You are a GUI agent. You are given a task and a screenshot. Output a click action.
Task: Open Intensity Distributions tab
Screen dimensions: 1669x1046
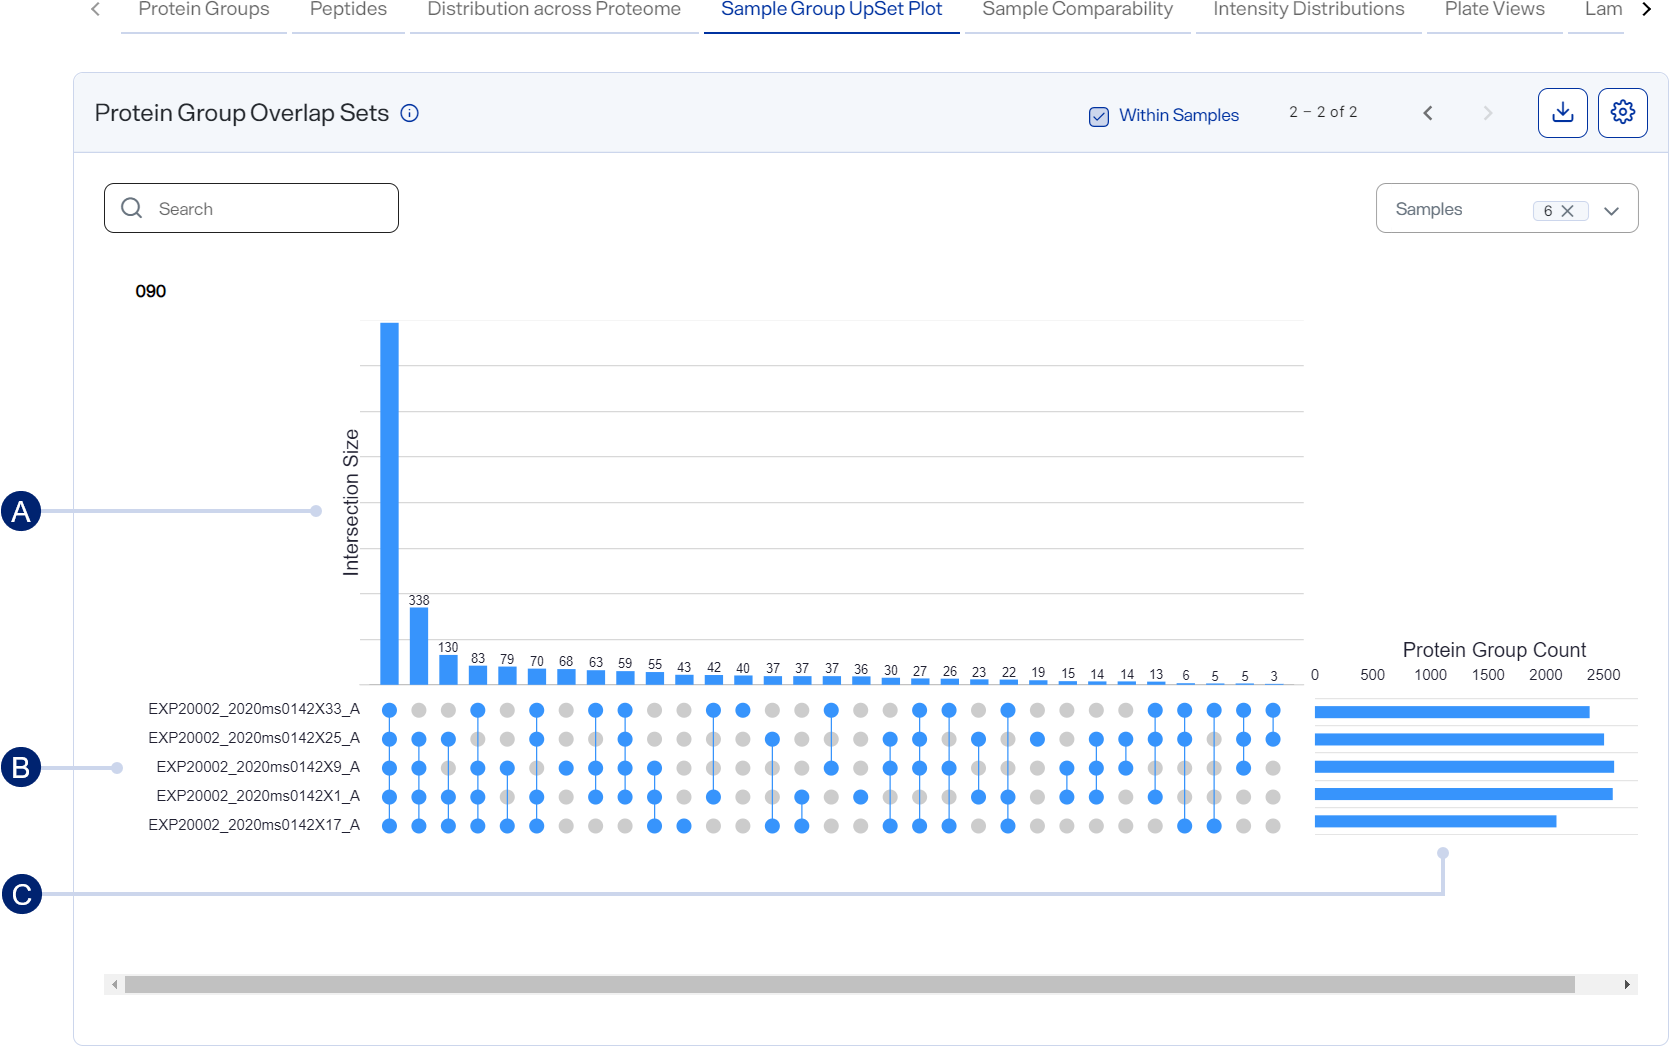[1308, 12]
